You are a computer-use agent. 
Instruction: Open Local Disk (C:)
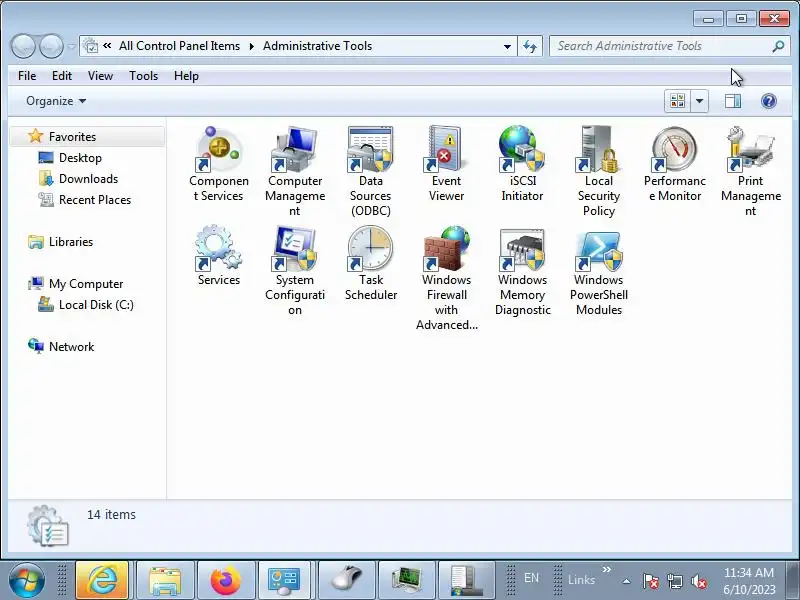(x=96, y=305)
